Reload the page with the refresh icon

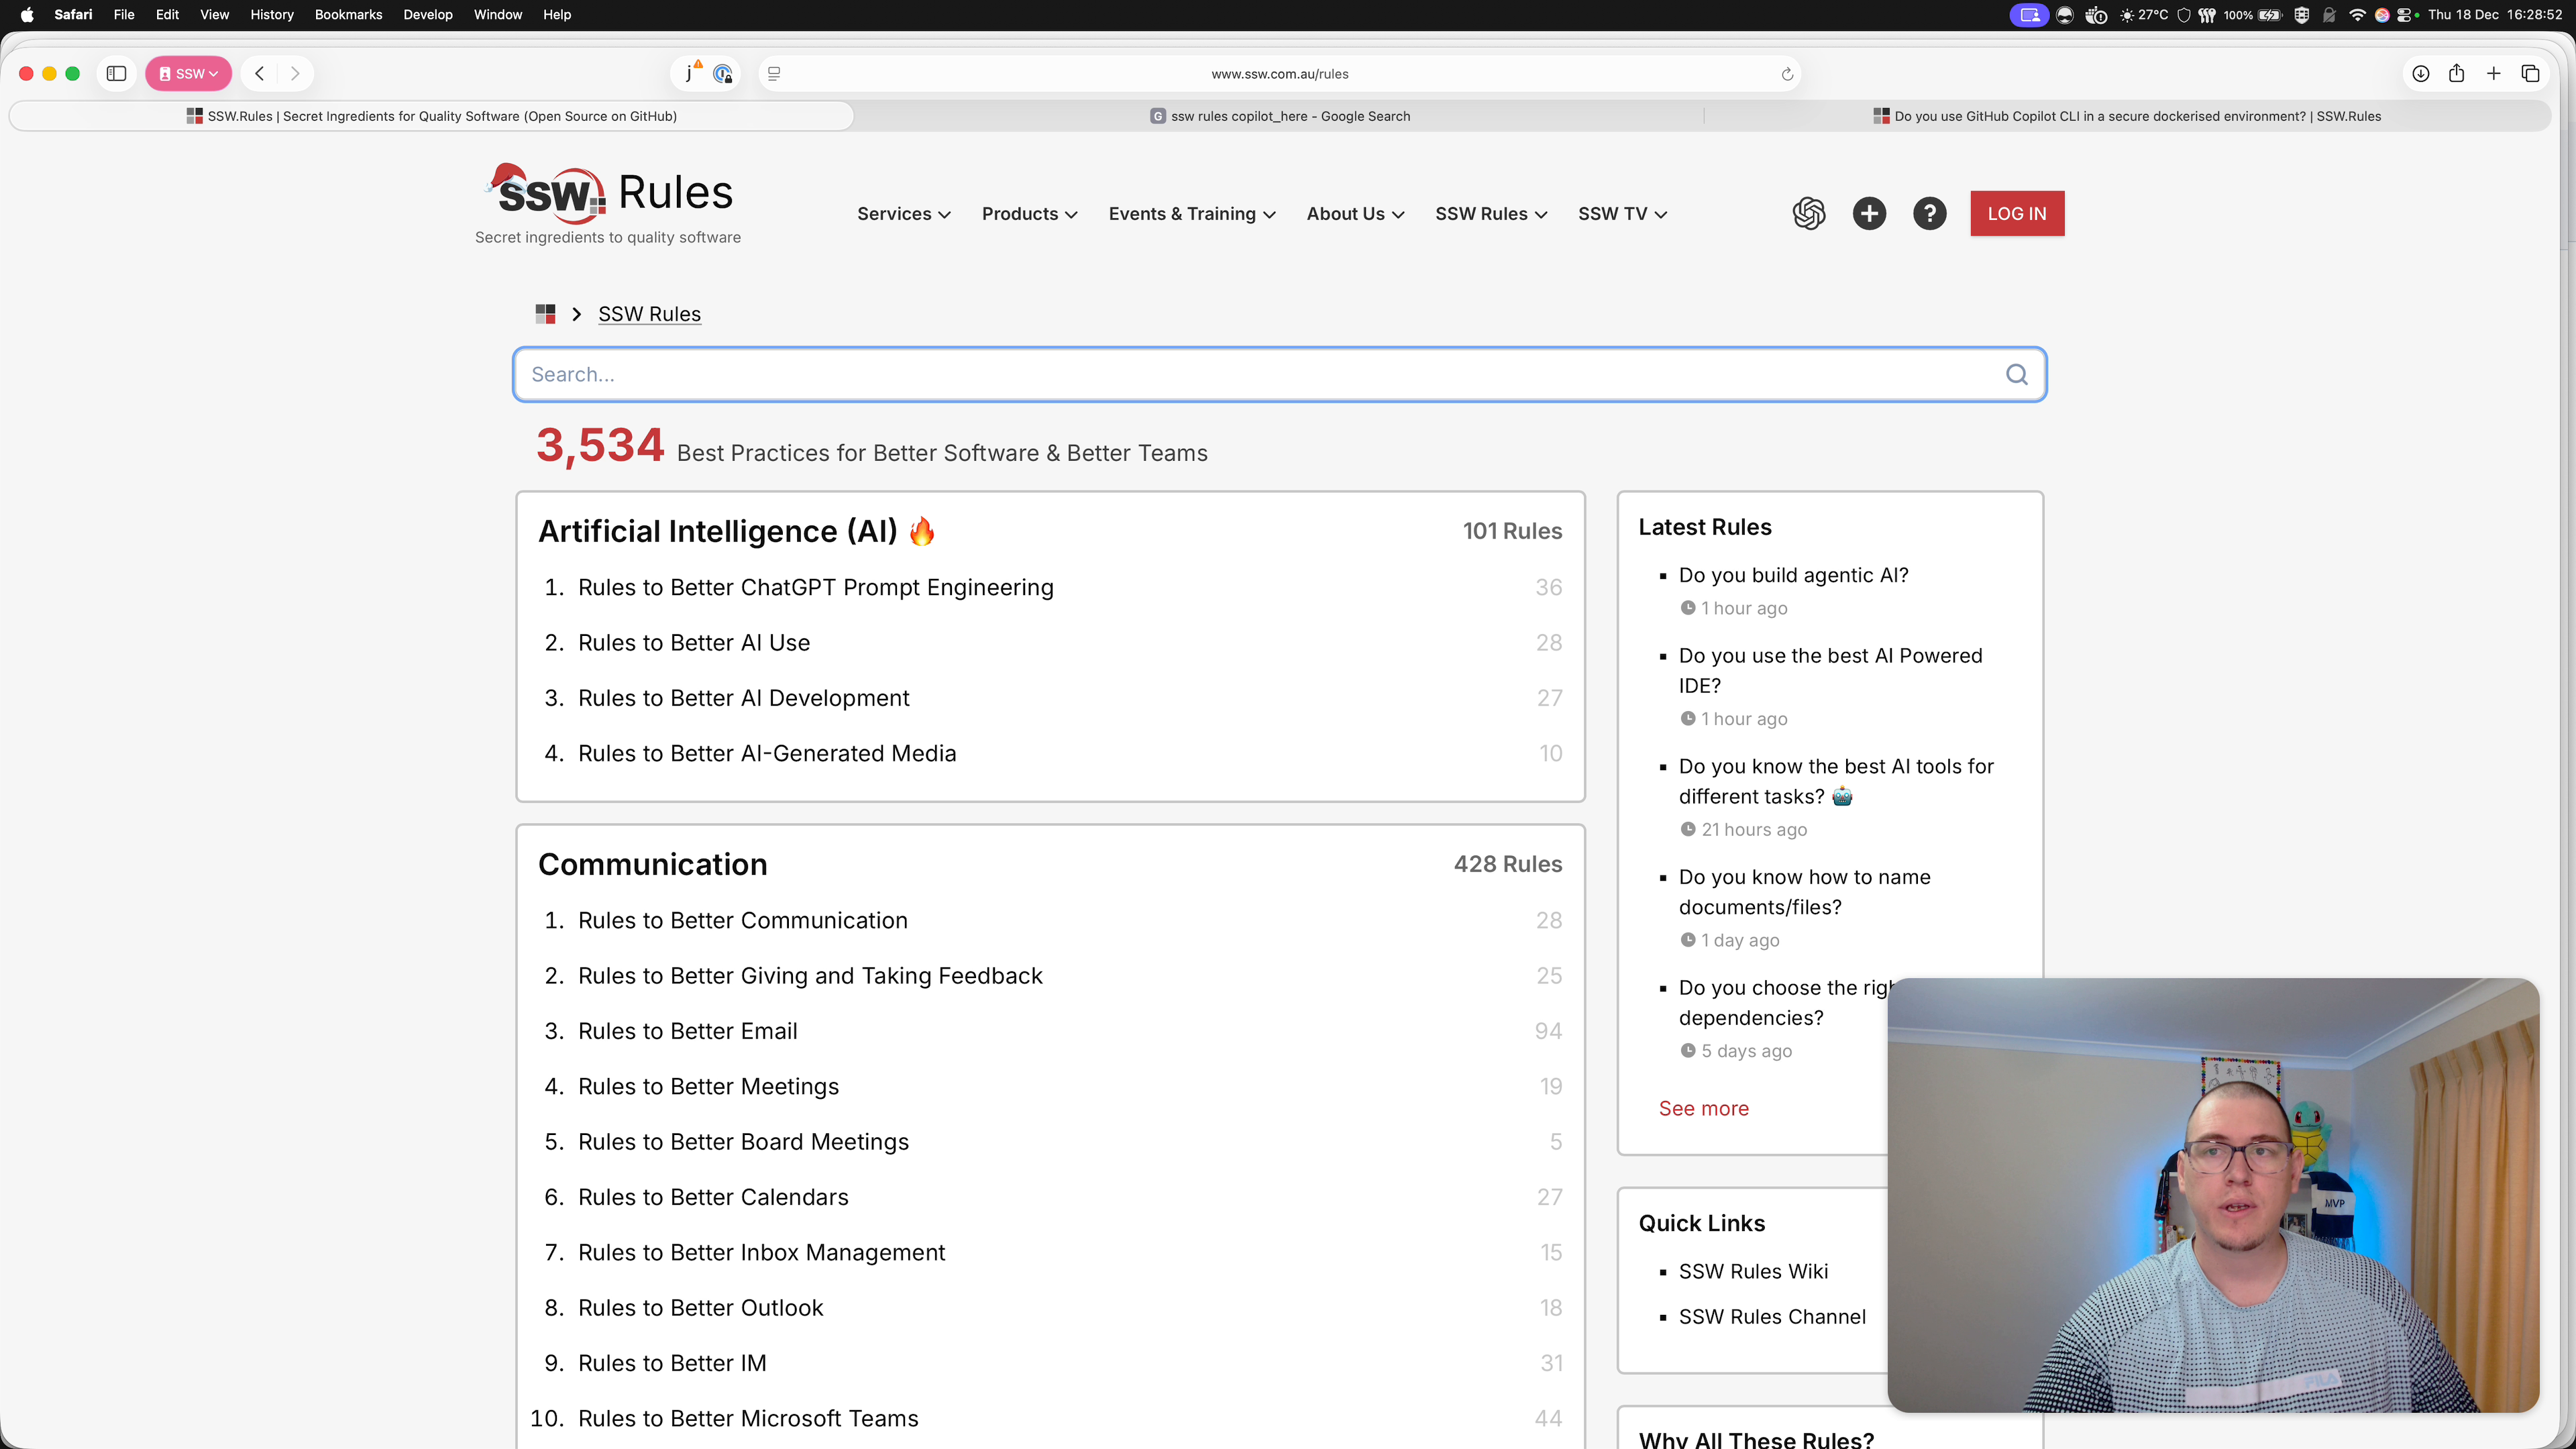point(1787,74)
